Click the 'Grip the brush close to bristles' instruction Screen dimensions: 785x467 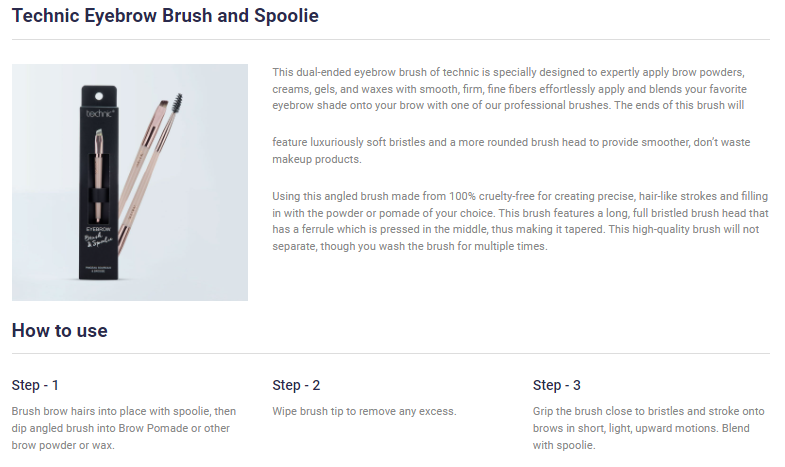tap(648, 428)
